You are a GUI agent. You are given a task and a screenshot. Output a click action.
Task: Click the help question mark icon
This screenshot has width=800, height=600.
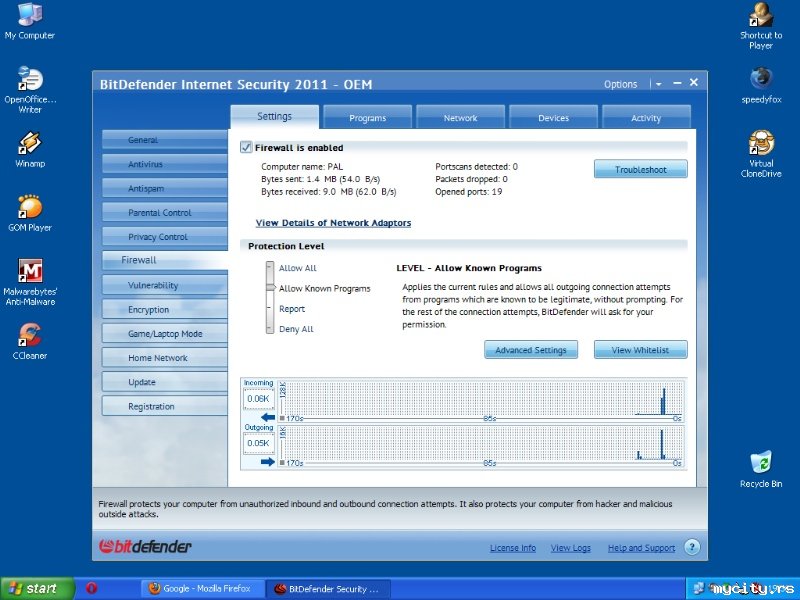pos(692,547)
